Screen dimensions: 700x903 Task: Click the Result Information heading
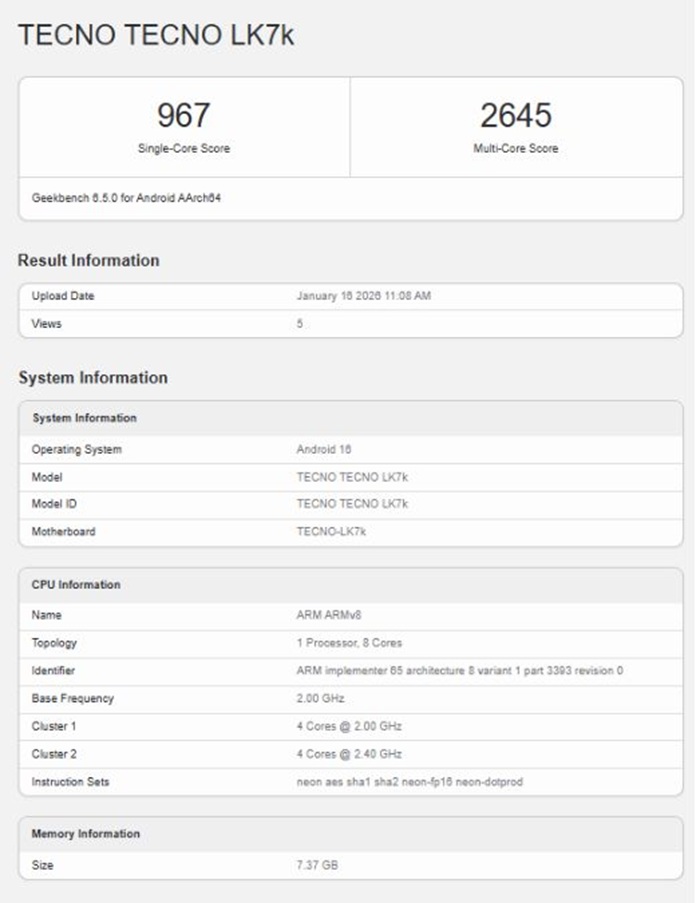tap(88, 260)
